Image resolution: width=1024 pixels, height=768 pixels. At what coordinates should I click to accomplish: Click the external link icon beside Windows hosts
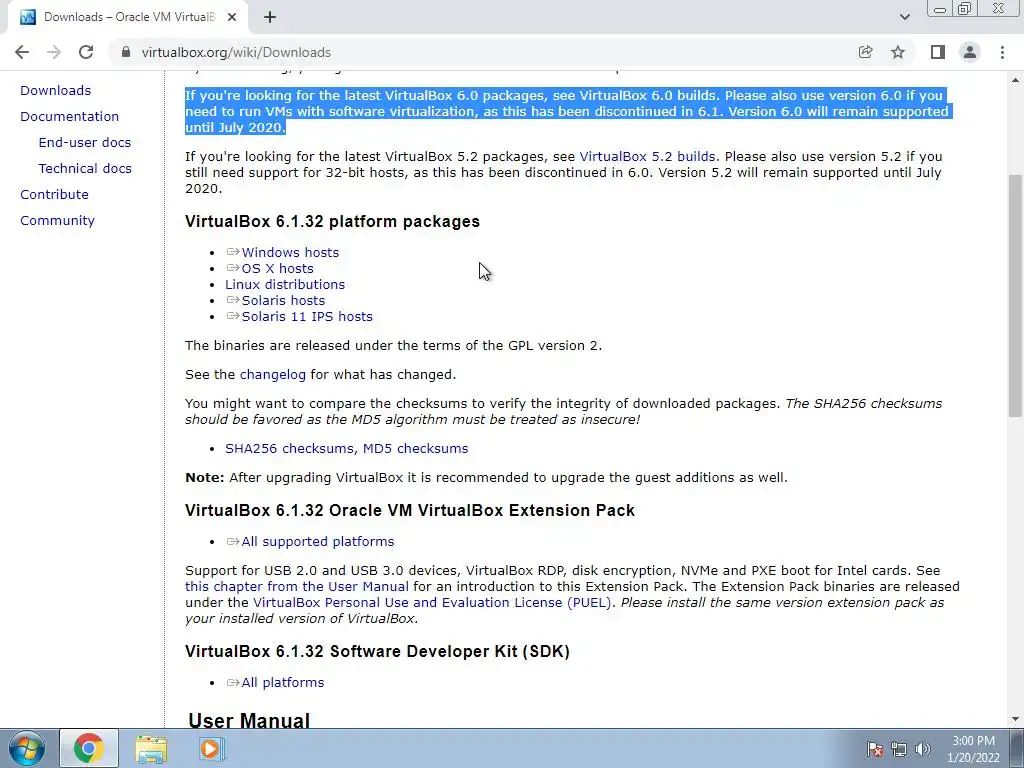(233, 252)
